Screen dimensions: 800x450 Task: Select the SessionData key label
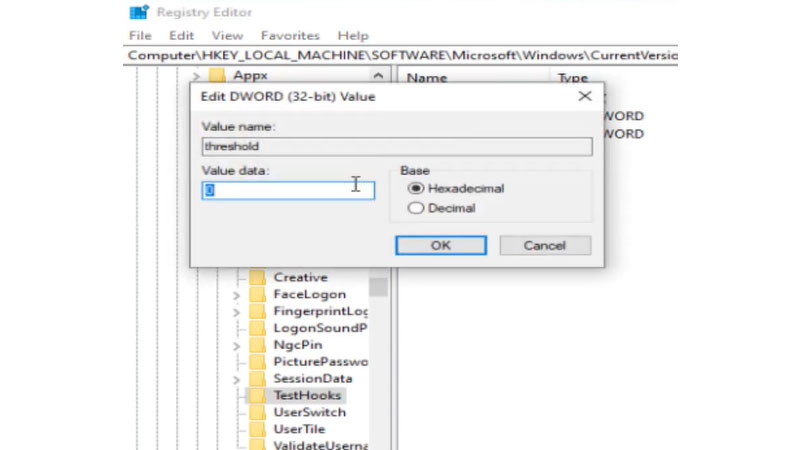click(x=313, y=379)
